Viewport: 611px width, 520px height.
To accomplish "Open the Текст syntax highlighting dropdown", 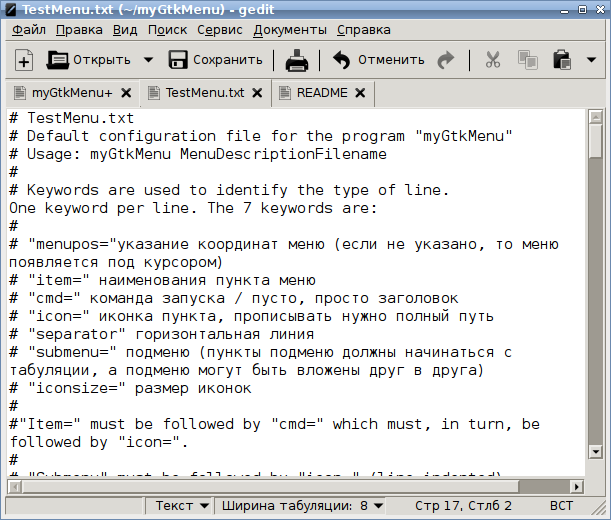I will (179, 506).
